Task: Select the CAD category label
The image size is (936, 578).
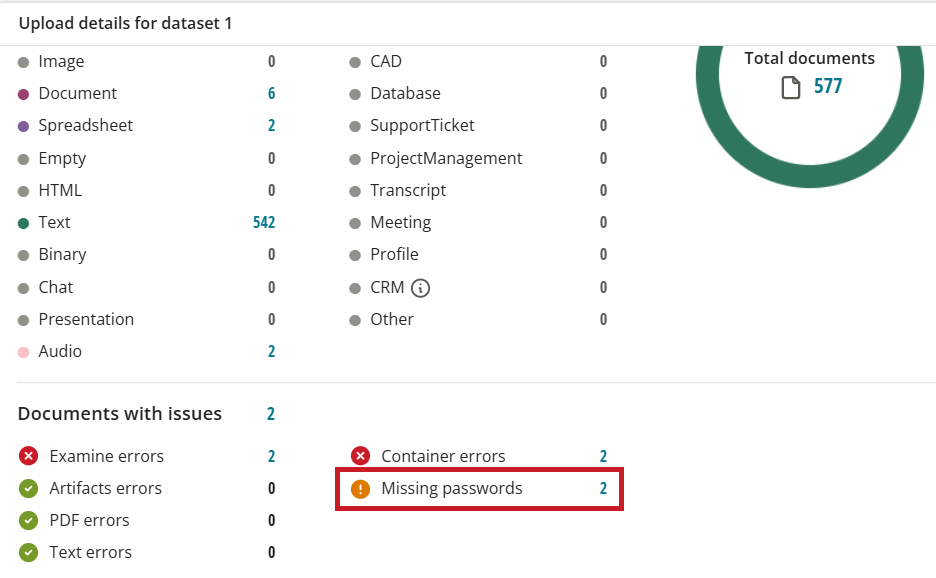Action: pyautogui.click(x=386, y=61)
